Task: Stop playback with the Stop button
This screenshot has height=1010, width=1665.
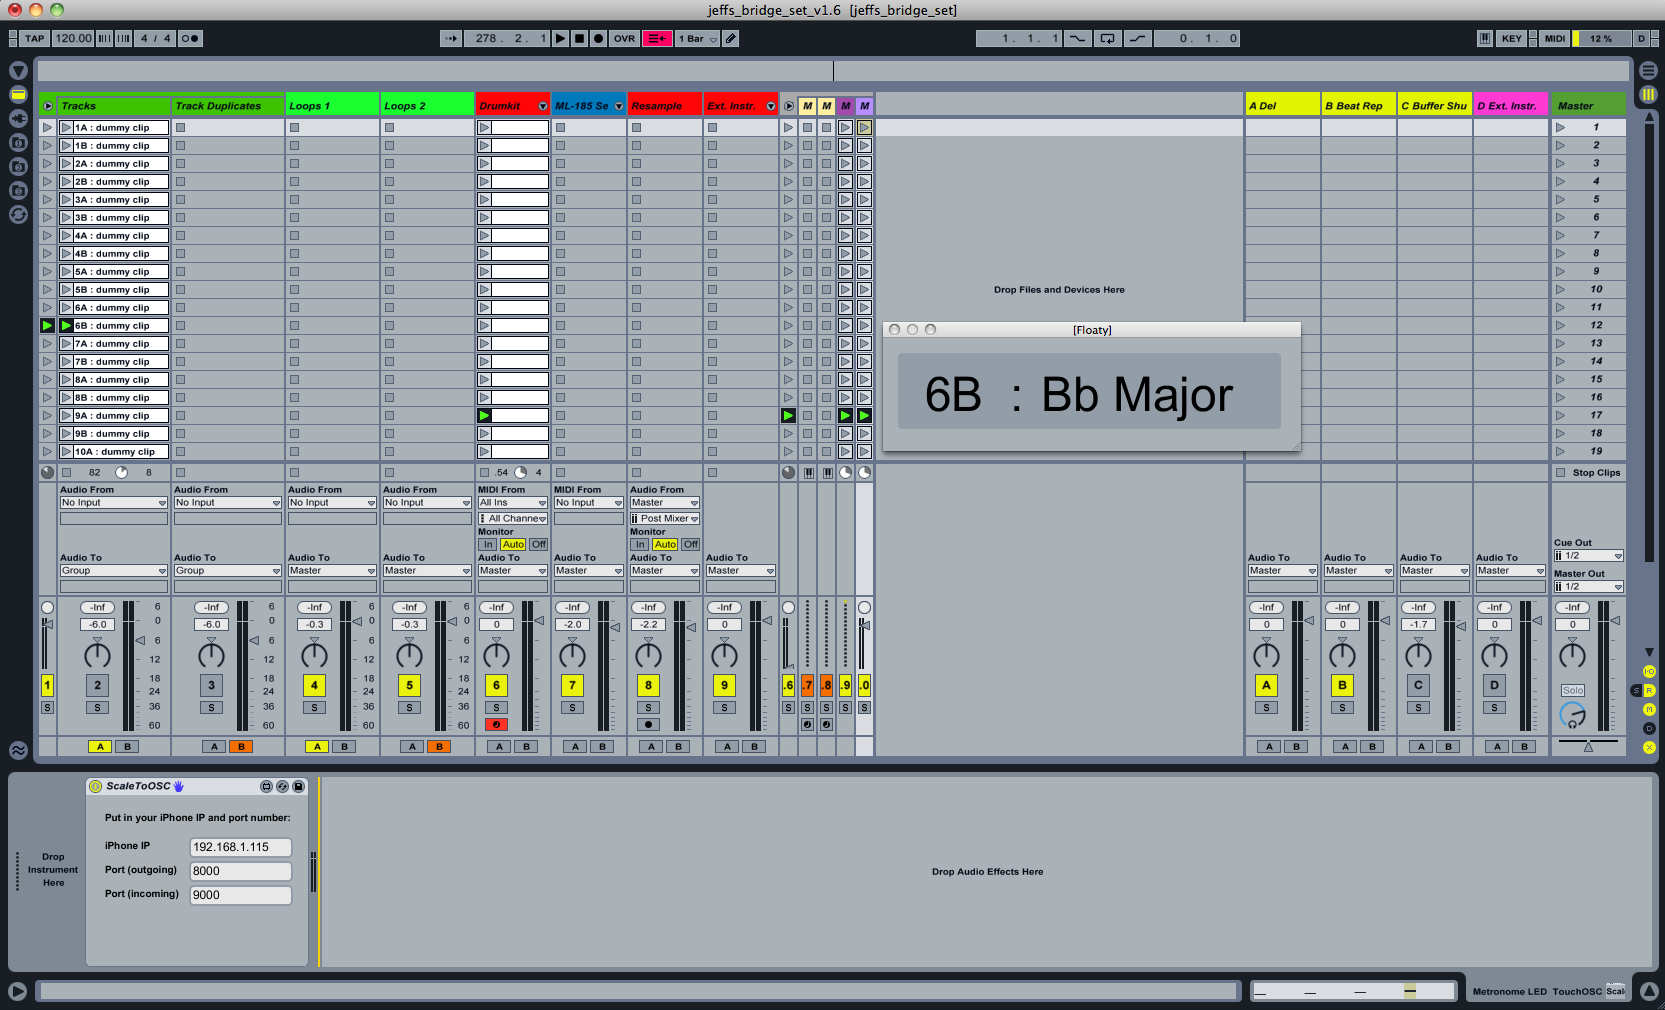Action: (x=579, y=38)
